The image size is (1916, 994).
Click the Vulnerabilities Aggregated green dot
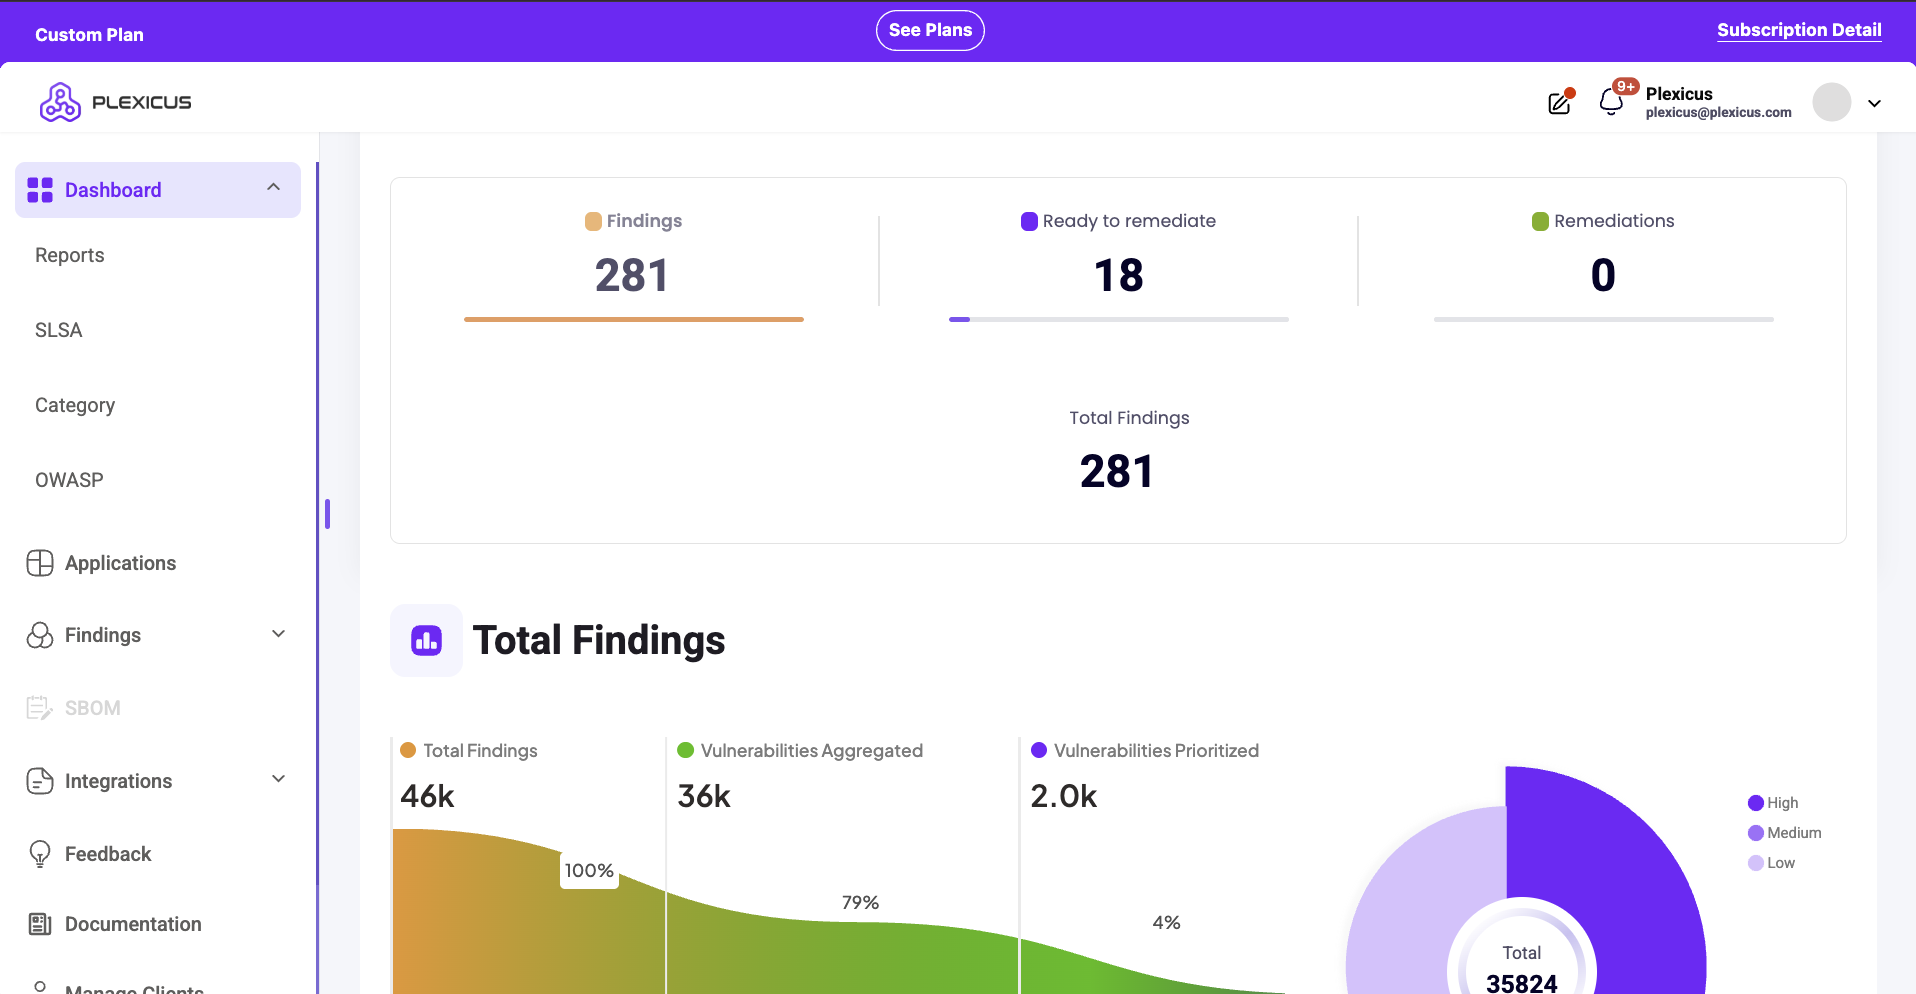pyautogui.click(x=685, y=750)
